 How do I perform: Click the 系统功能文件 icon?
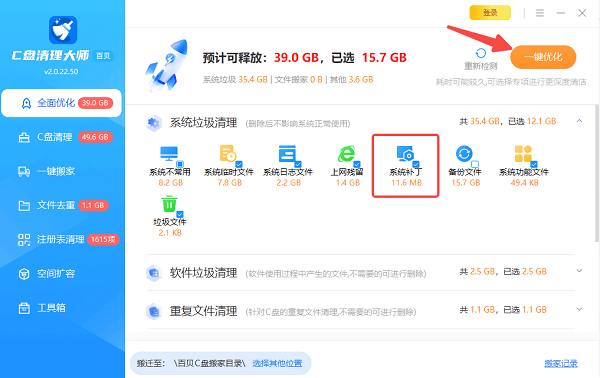click(x=523, y=153)
